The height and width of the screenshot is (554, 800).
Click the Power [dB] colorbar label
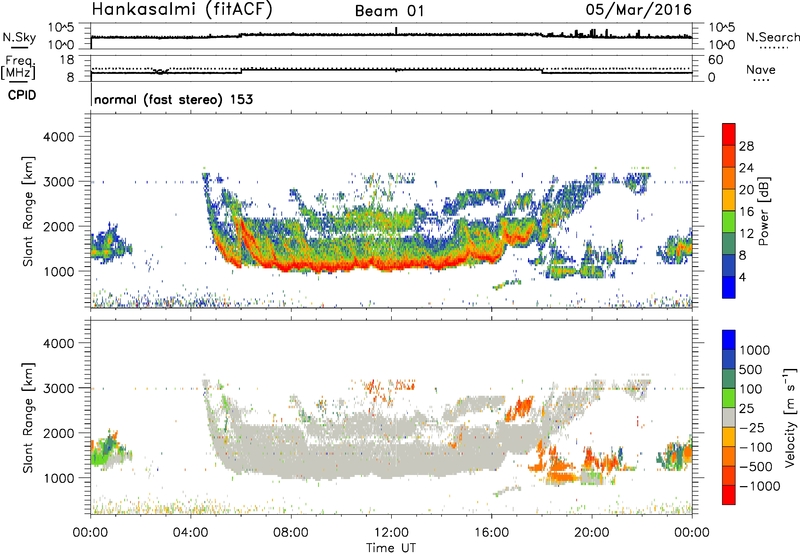[763, 211]
